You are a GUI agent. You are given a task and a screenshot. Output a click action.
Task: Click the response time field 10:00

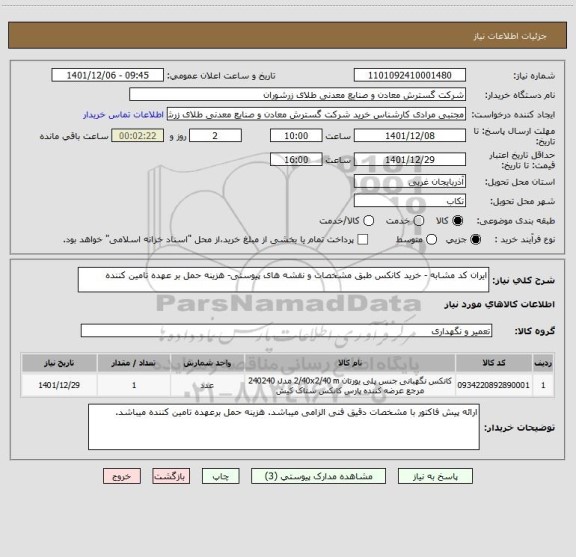(296, 136)
